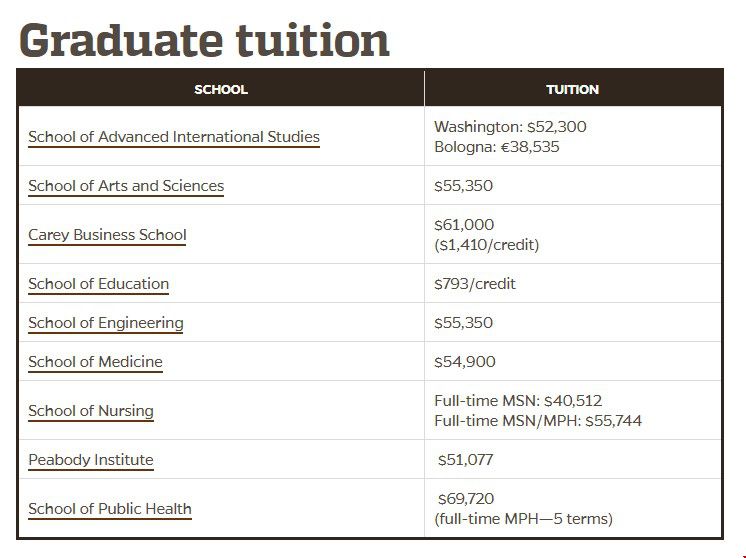Click the Bologna €38,535 tuition text
Screen dimensions: 746x558
coord(497,147)
